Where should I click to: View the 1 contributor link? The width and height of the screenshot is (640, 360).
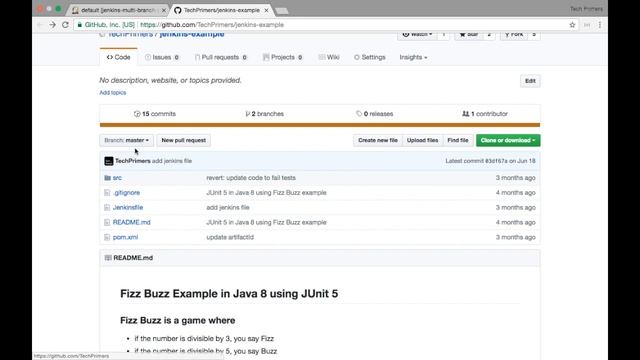tap(485, 114)
